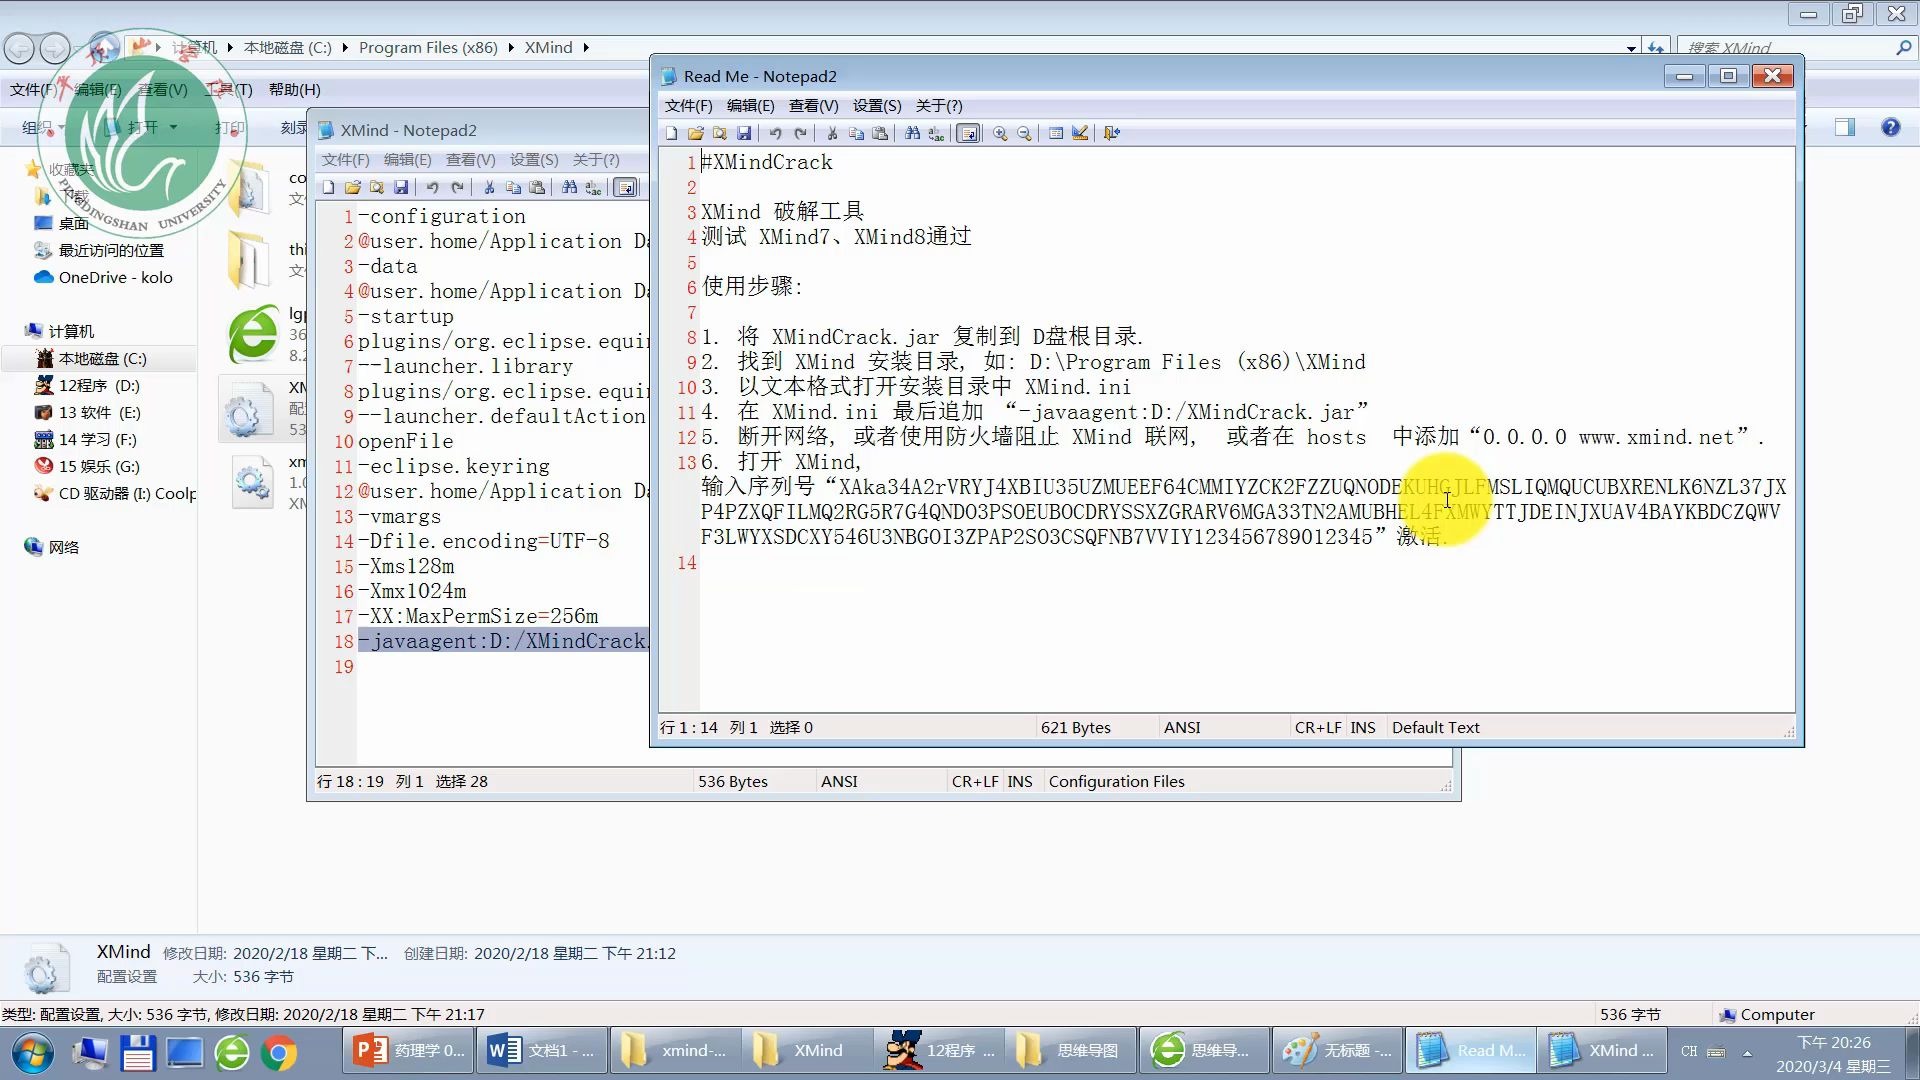The image size is (1920, 1080).
Task: Click Redo icon in Read Me toolbar
Action: pyautogui.click(x=799, y=133)
